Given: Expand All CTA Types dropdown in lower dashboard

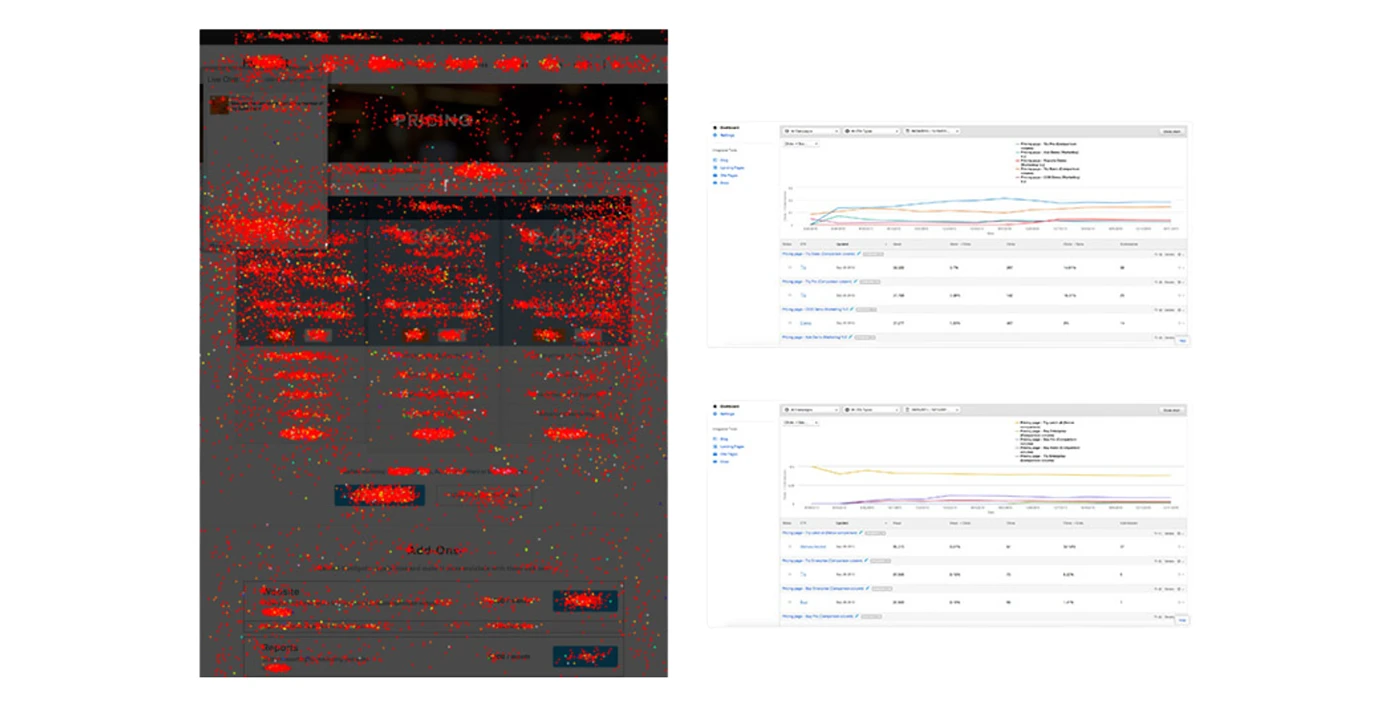Looking at the screenshot, I should click(871, 410).
